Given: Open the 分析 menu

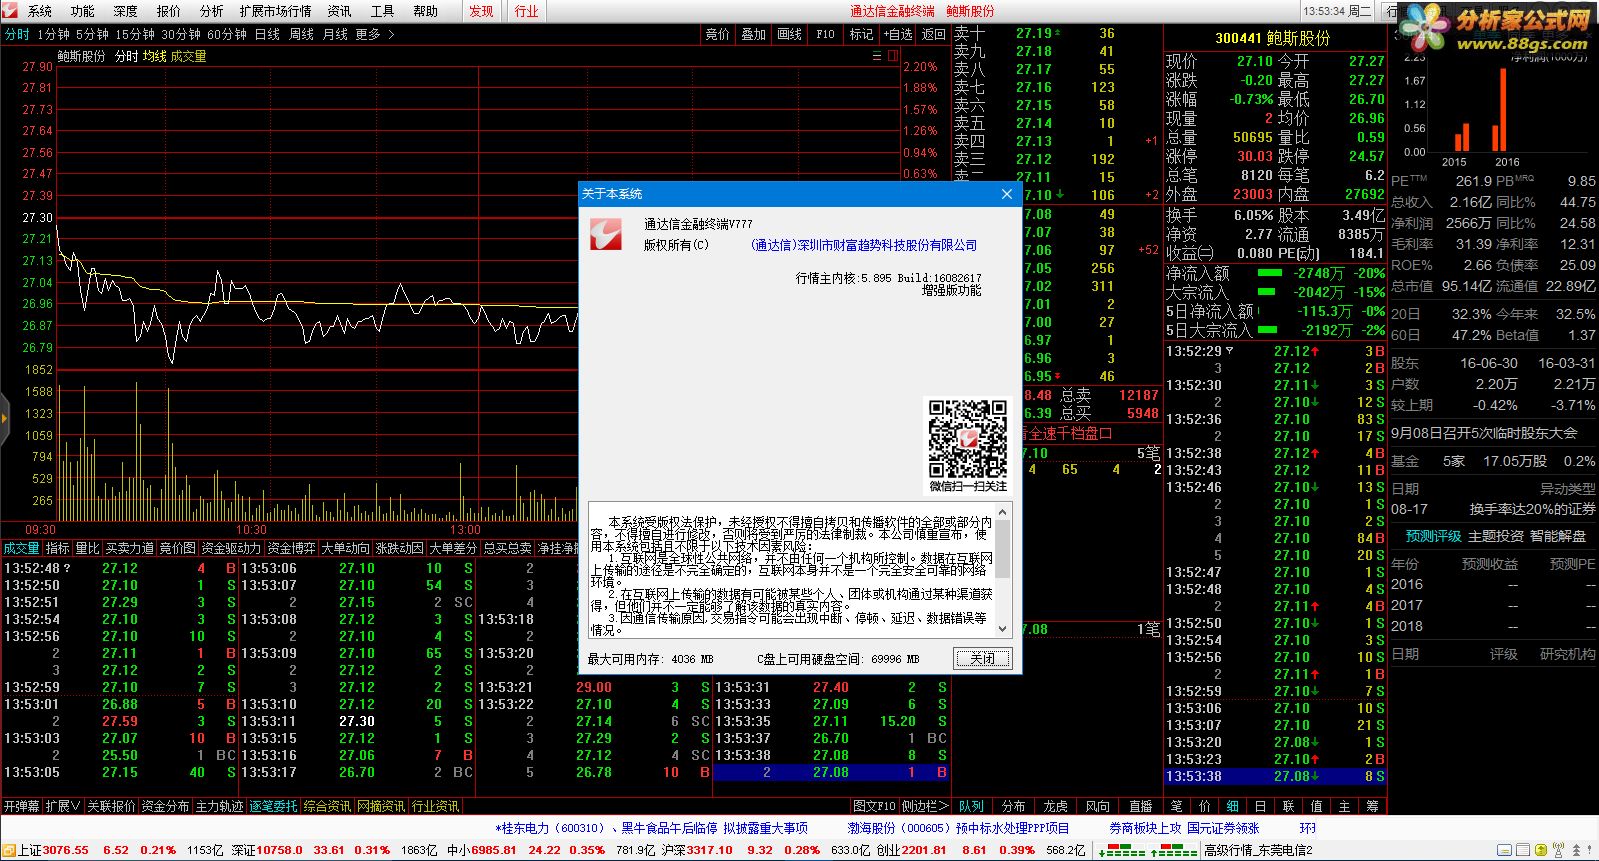Looking at the screenshot, I should [x=211, y=11].
